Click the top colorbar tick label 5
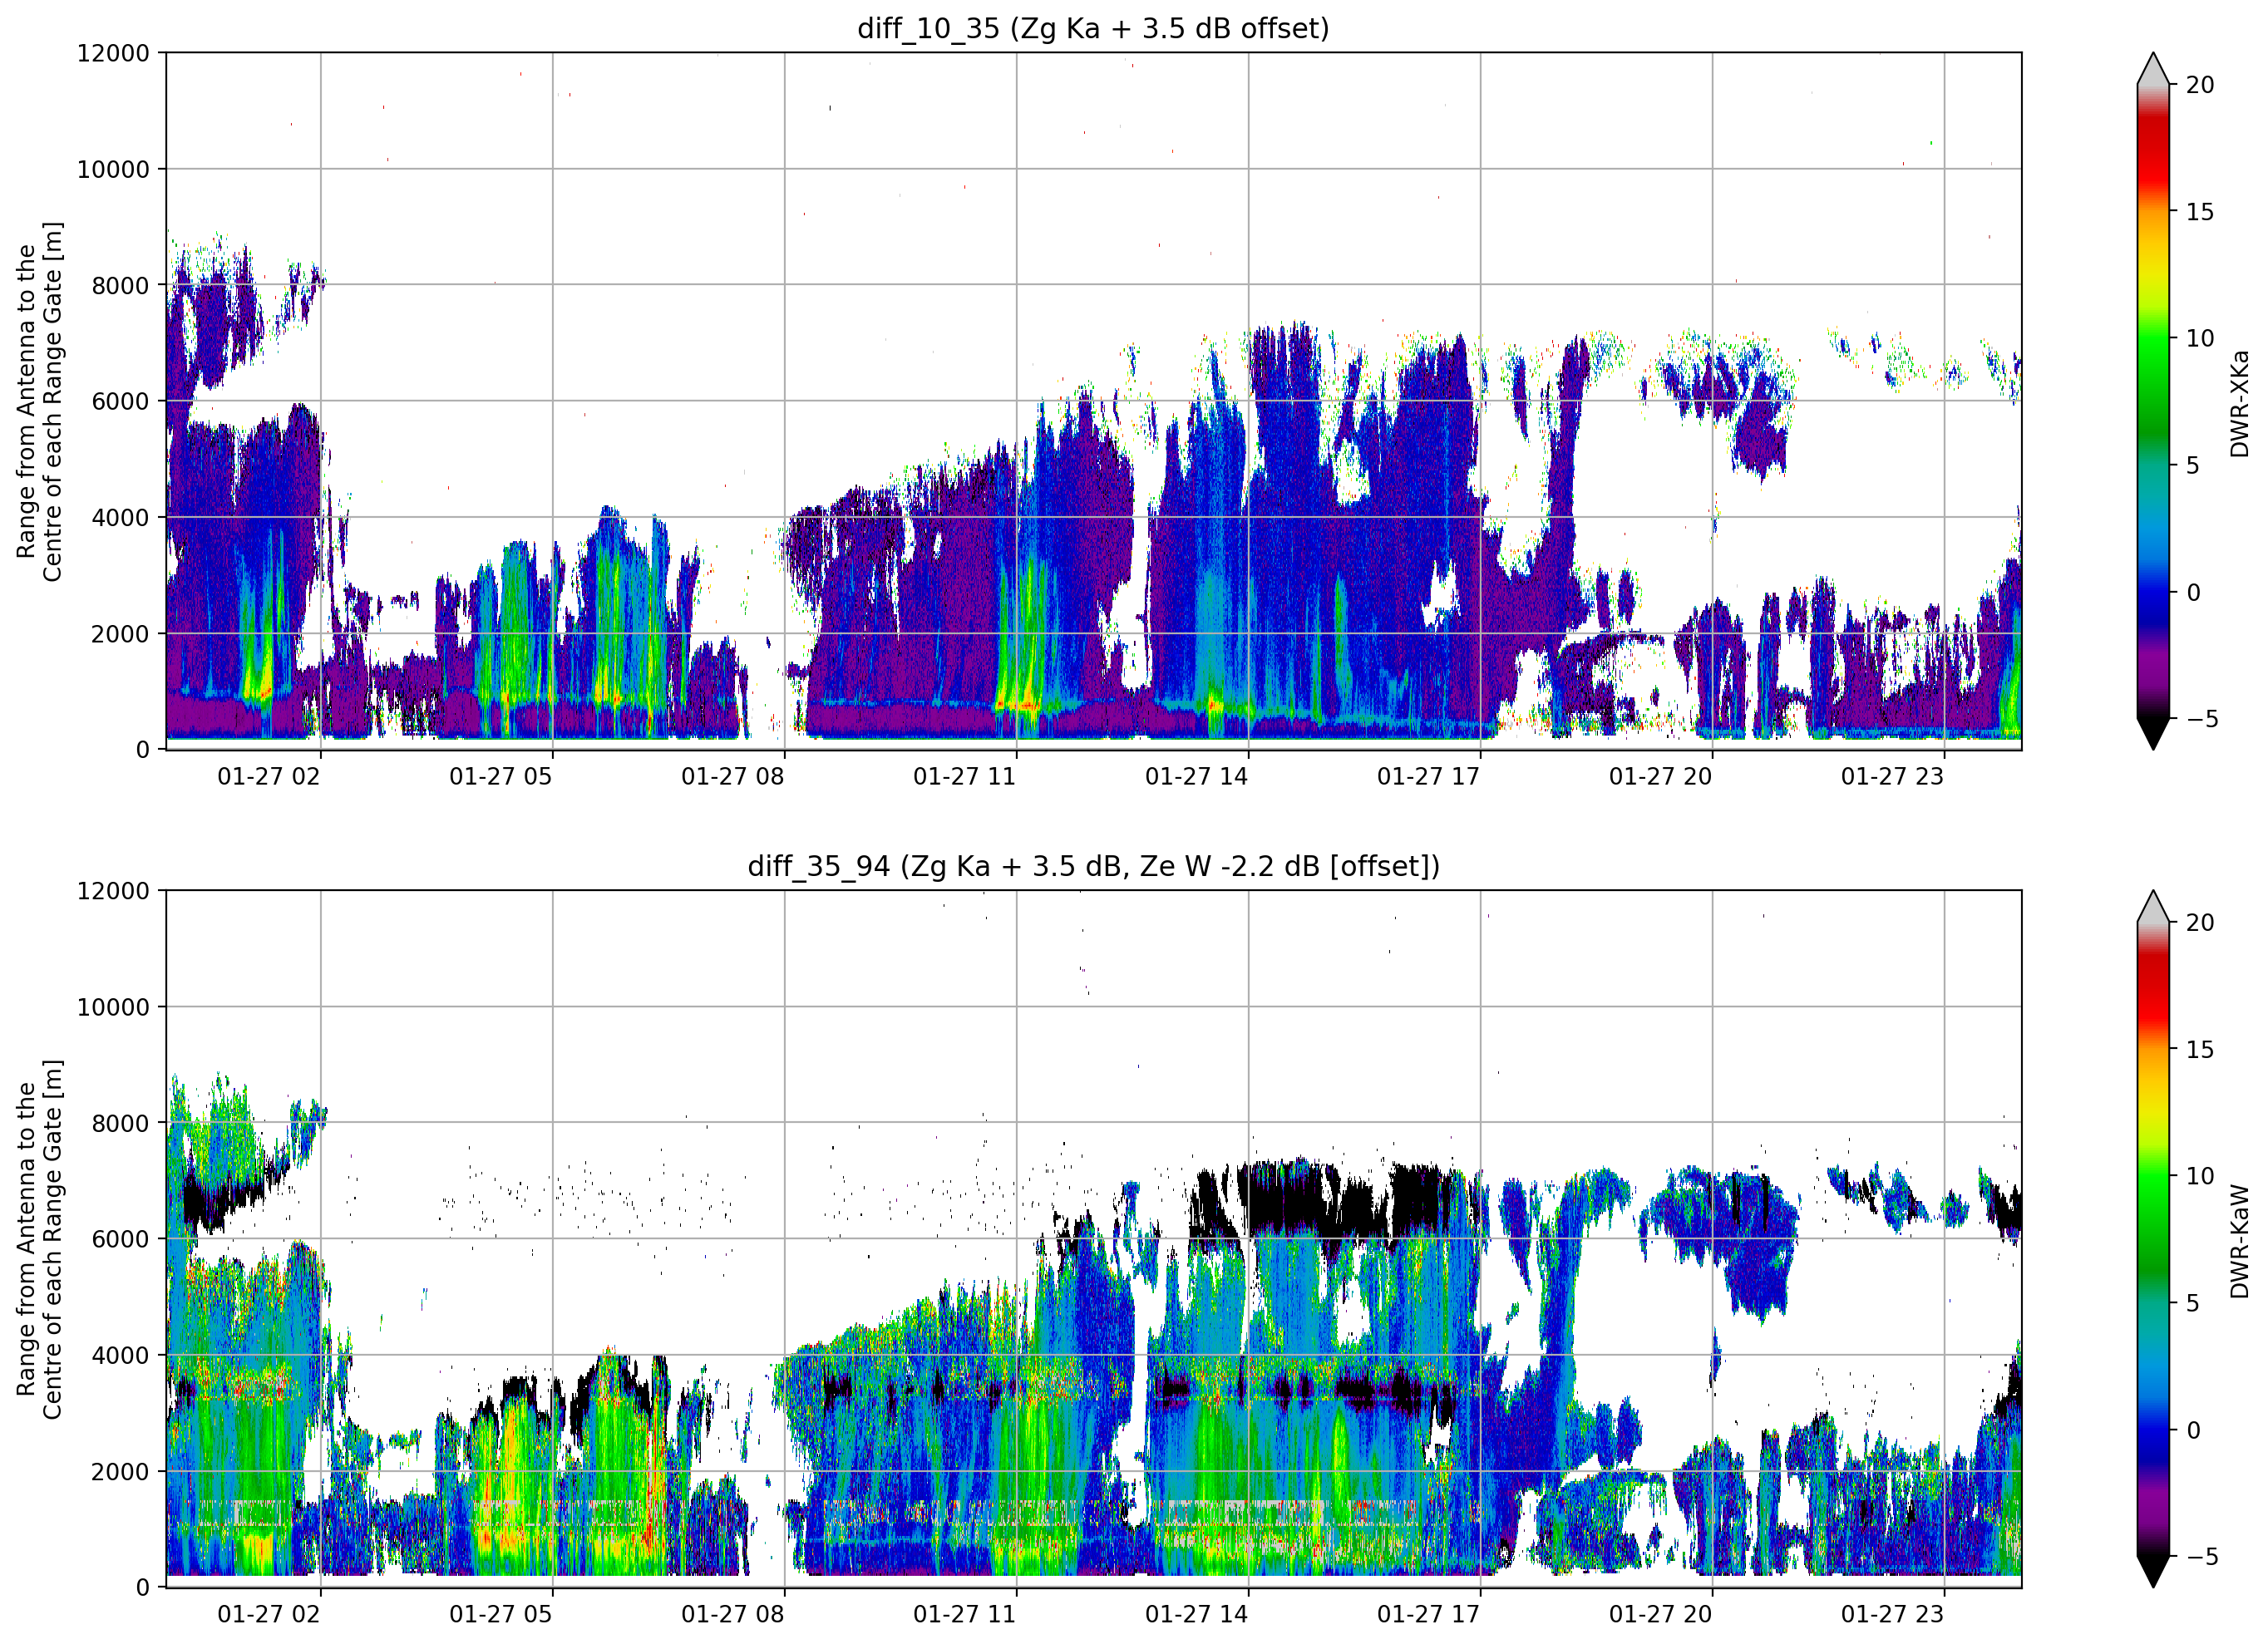Image resolution: width=2268 pixels, height=1644 pixels. [x=2193, y=465]
